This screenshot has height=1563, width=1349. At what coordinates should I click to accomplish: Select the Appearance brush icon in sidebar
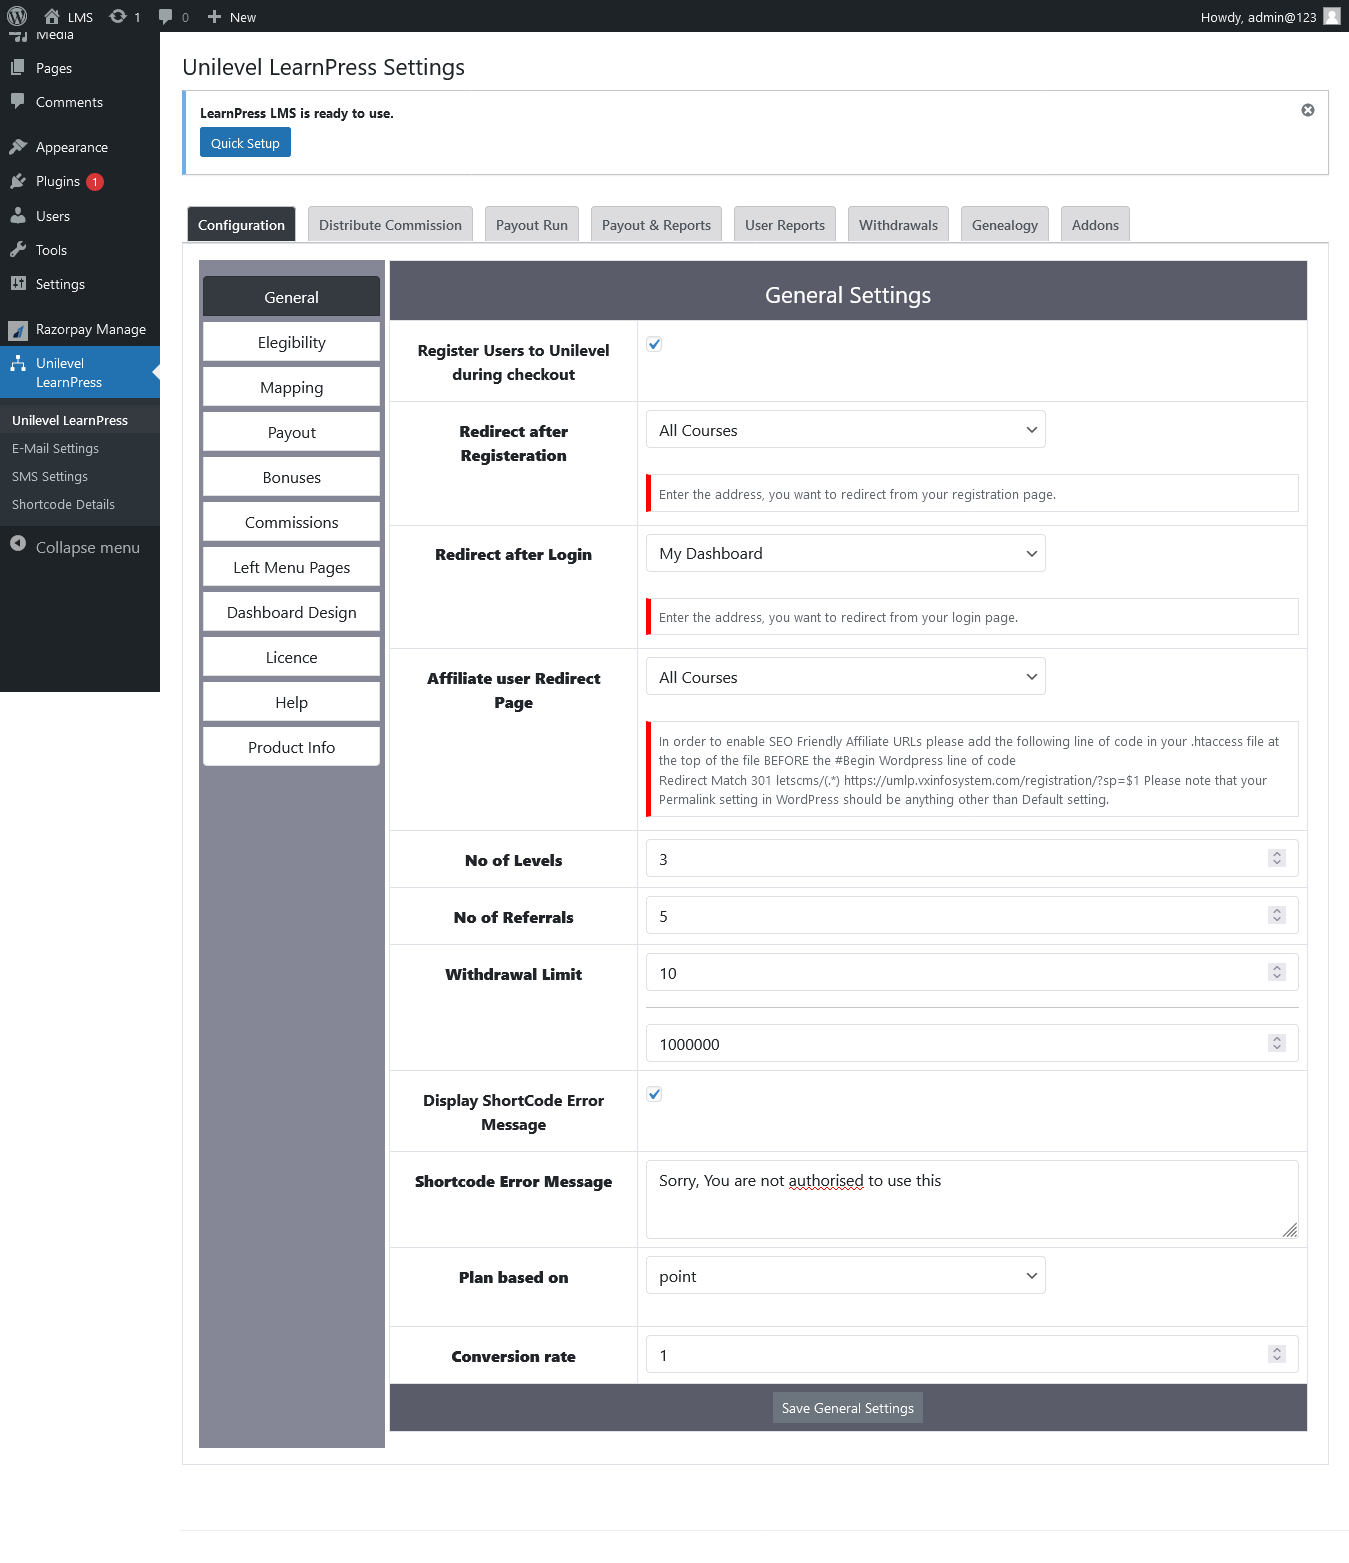pos(20,146)
